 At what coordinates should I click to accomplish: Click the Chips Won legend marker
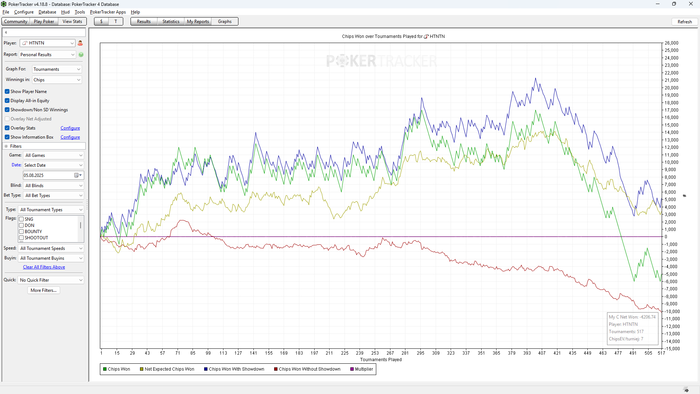(105, 369)
